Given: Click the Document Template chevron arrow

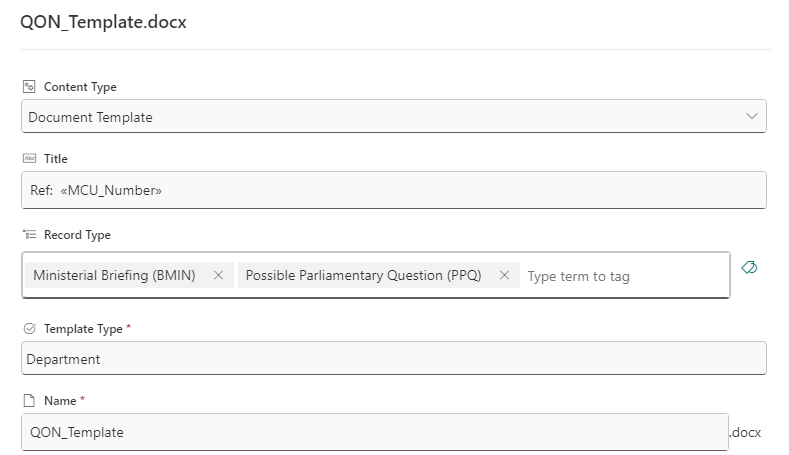Looking at the screenshot, I should 752,117.
